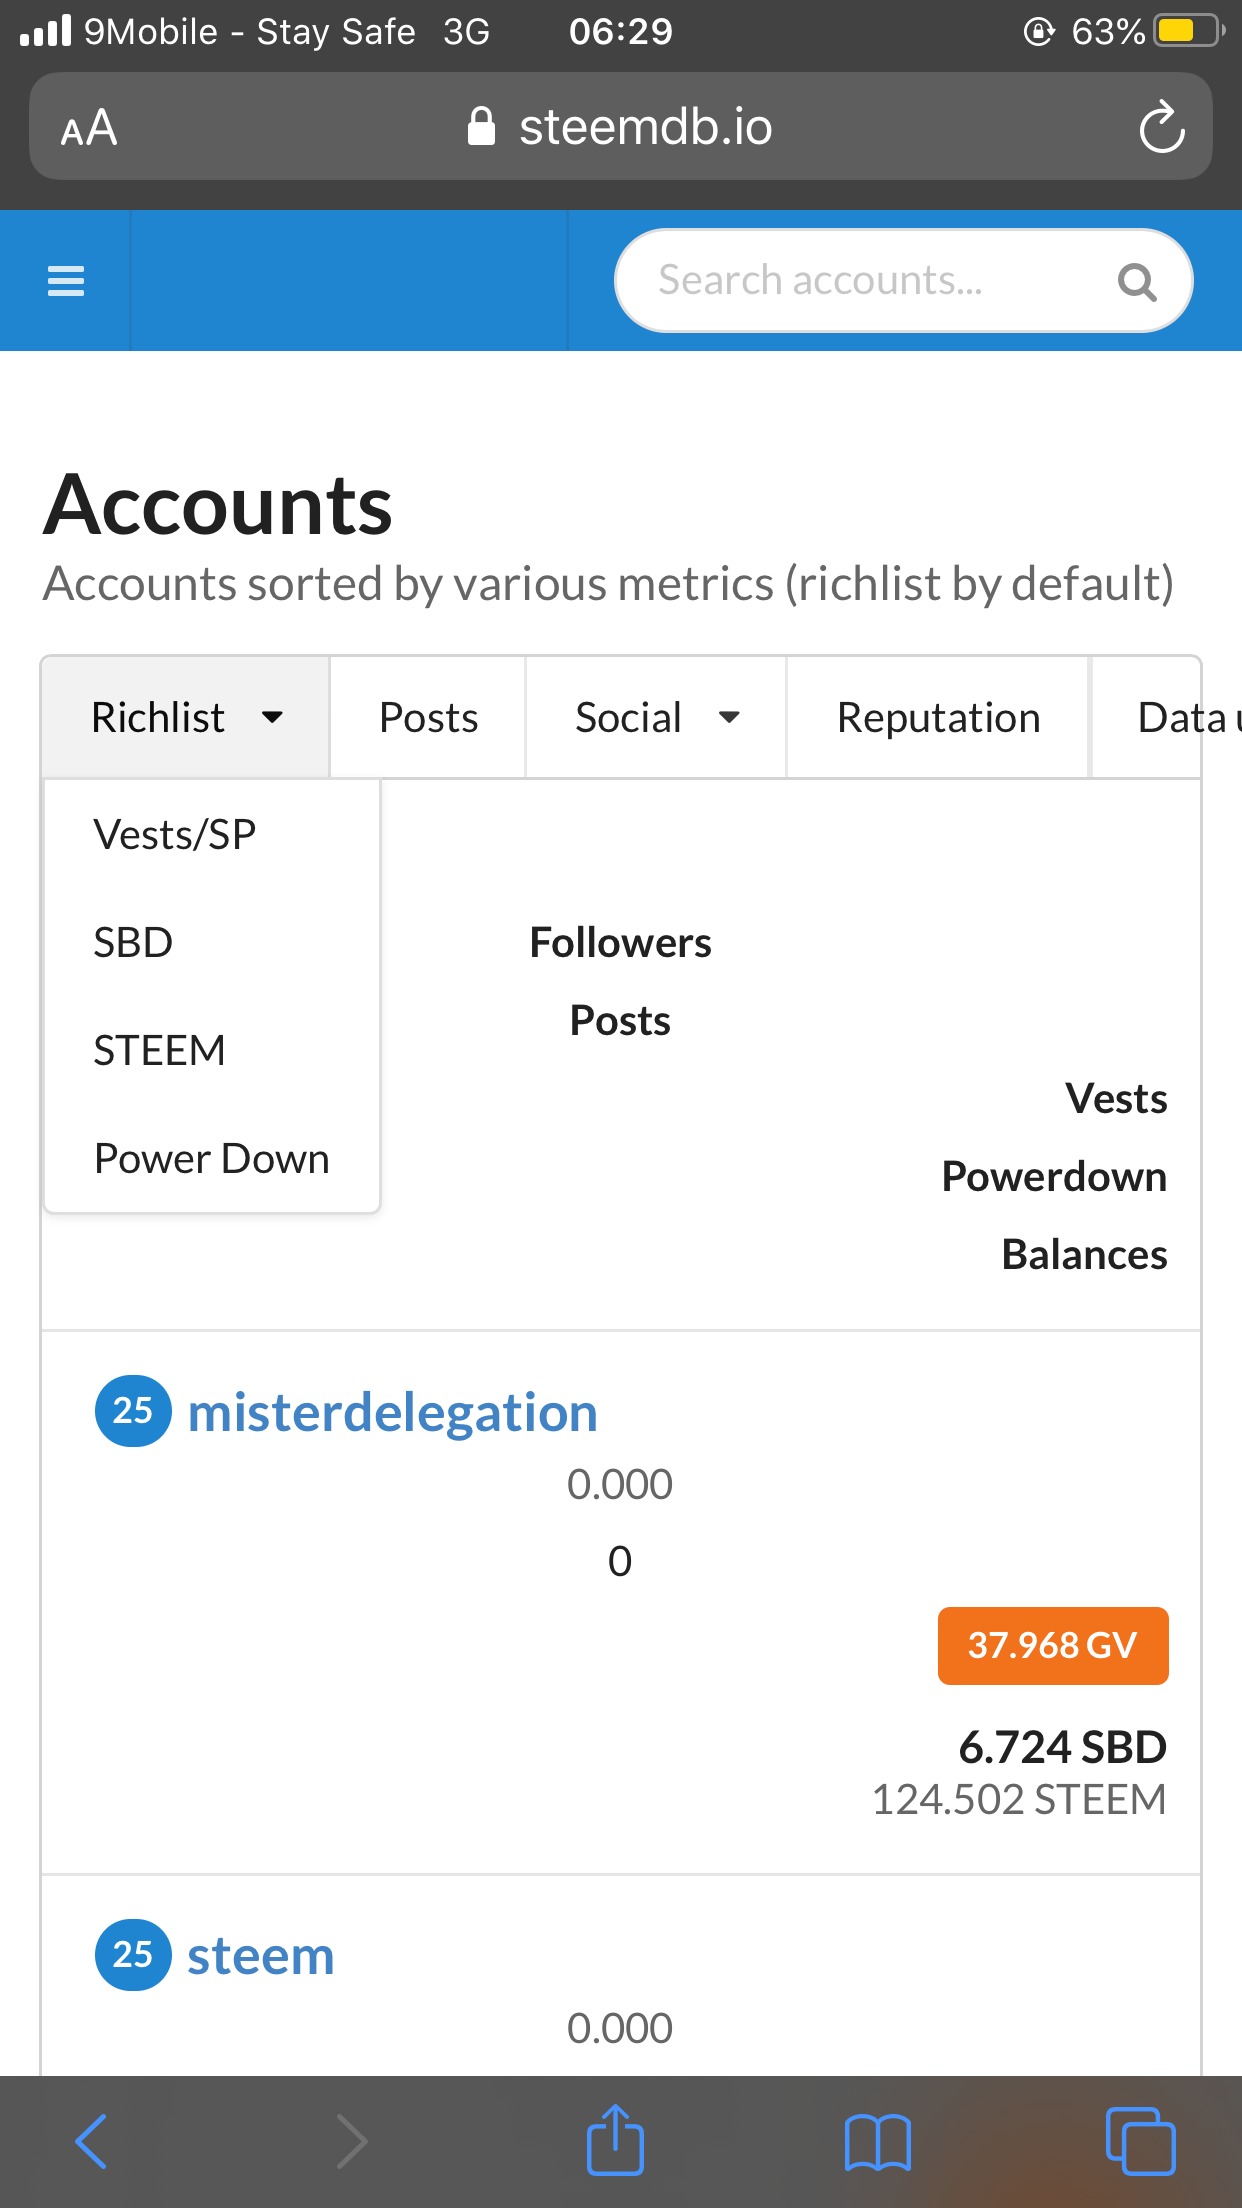This screenshot has width=1242, height=2208.
Task: Open the Safari share sheet icon
Action: click(x=615, y=2139)
